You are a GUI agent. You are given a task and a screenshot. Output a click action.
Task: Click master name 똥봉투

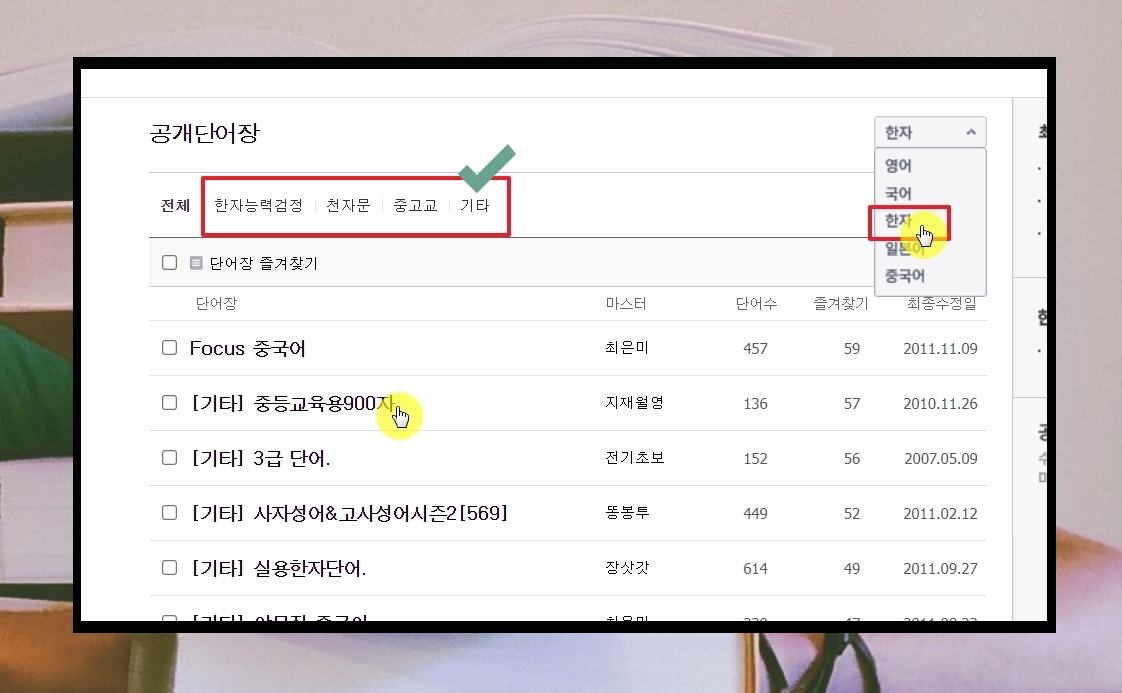[627, 513]
